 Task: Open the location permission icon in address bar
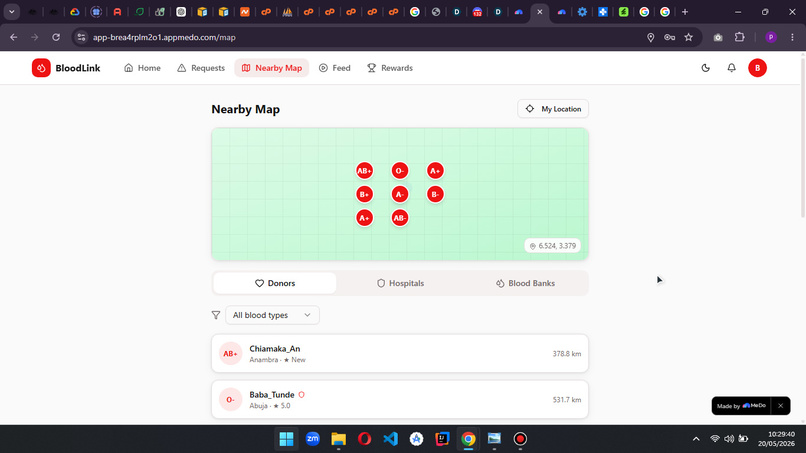650,37
